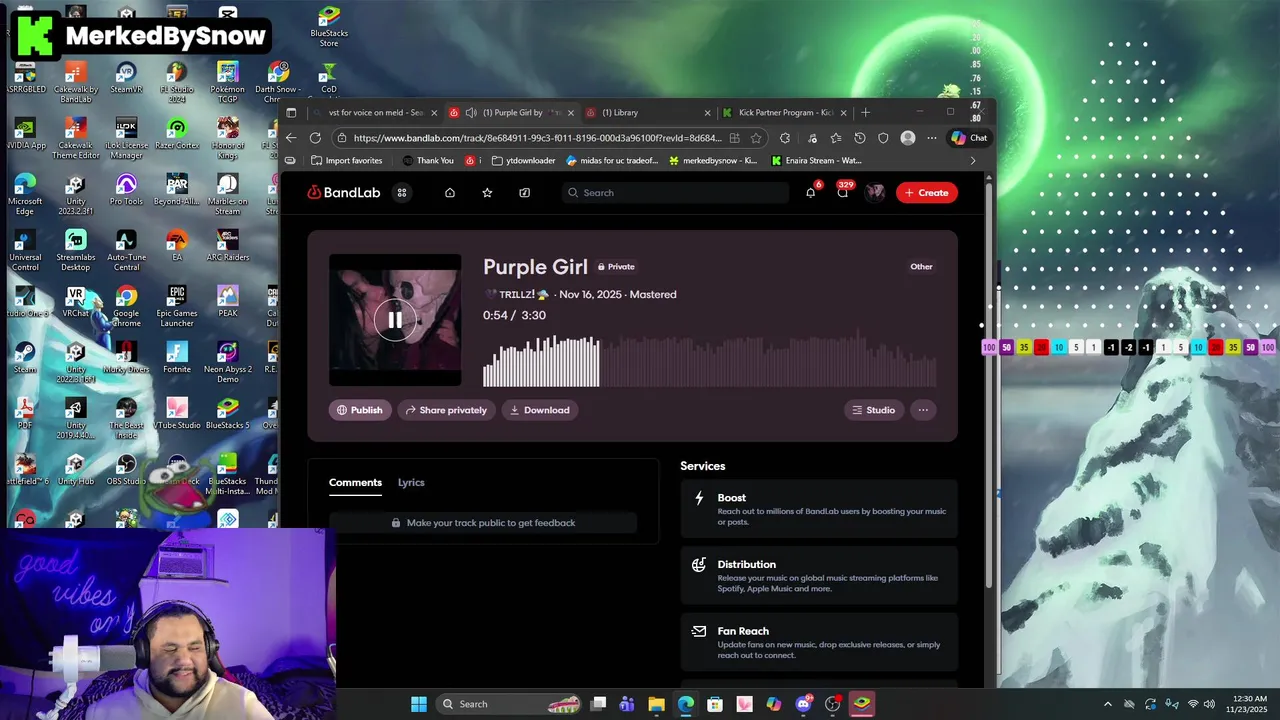Open browser extensions puzzle icon
1280x720 pixels.
[785, 138]
